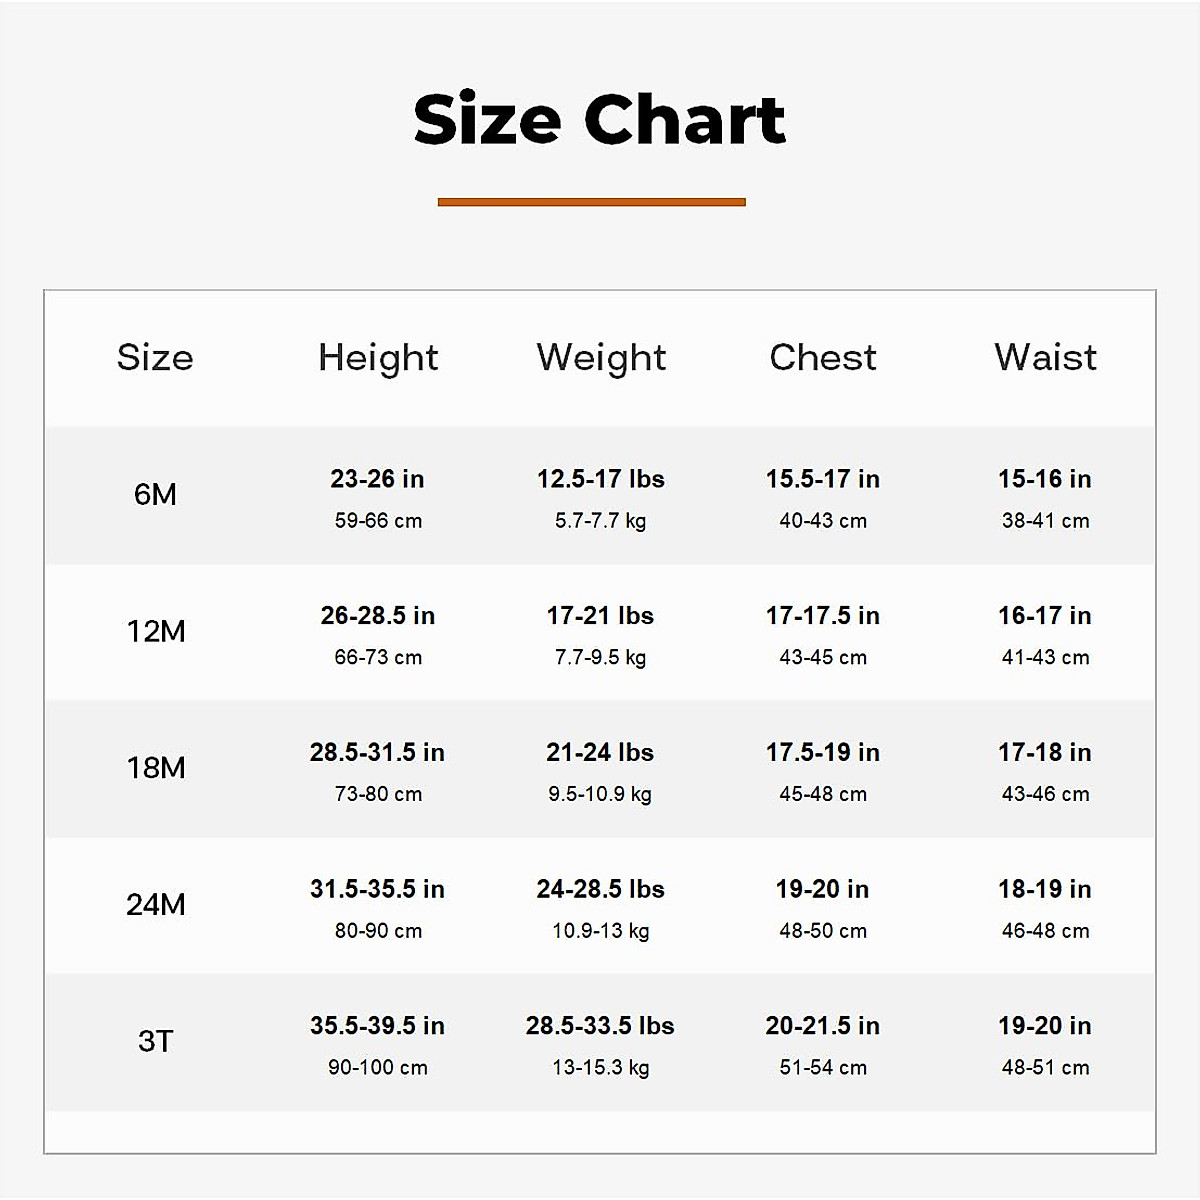Click the 23-26 in height value
Screen dimensions: 1200x1200
pyautogui.click(x=377, y=479)
